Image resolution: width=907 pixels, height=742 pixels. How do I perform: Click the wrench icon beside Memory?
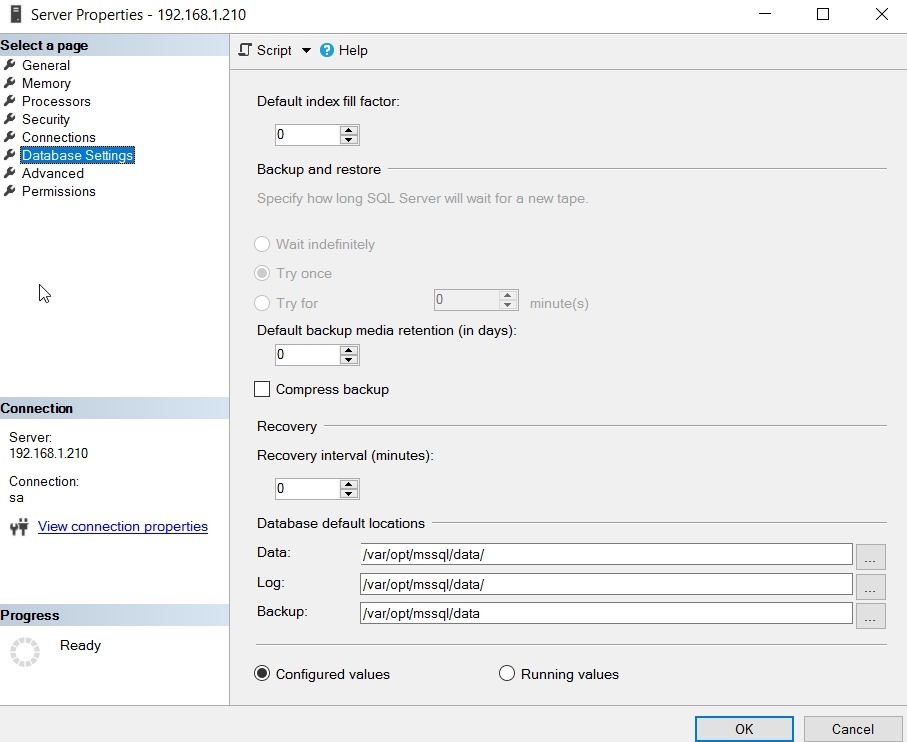coord(10,83)
